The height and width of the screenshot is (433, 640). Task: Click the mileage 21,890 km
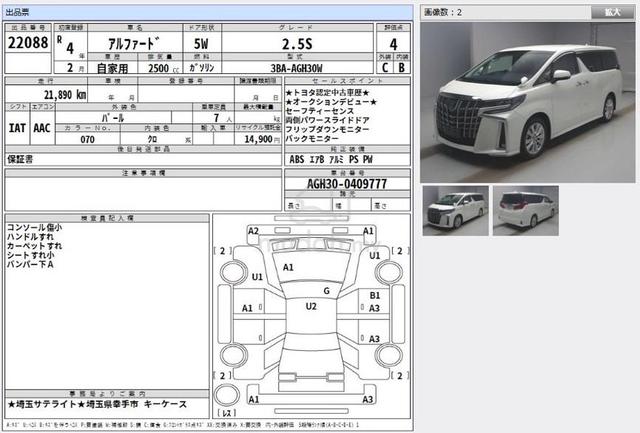(x=65, y=95)
